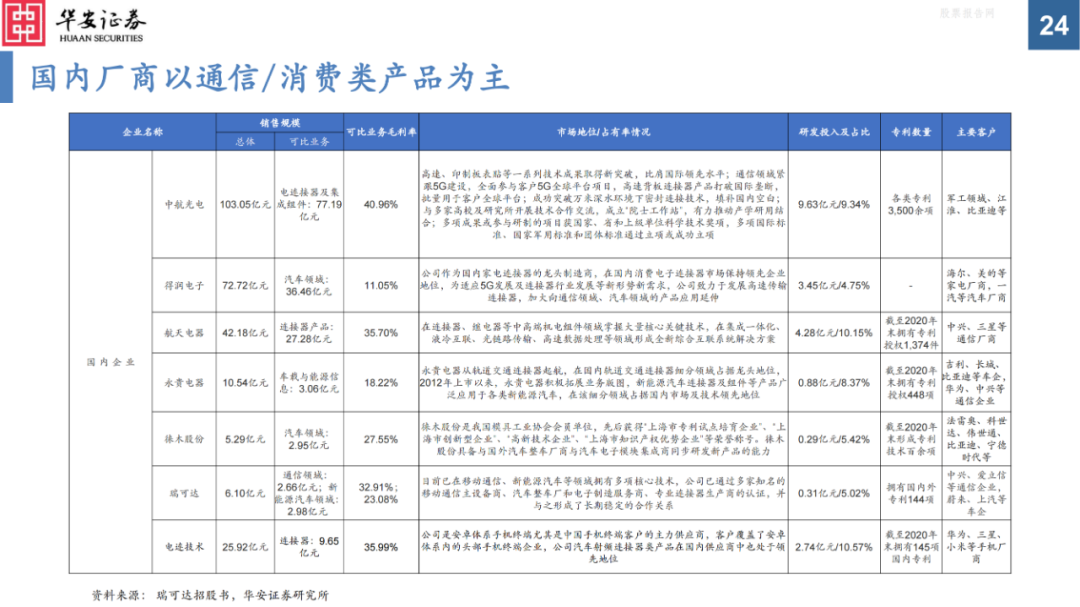Click the 车载与能源信息: 3.06亿元 cell
The image size is (1080, 607).
(309, 382)
